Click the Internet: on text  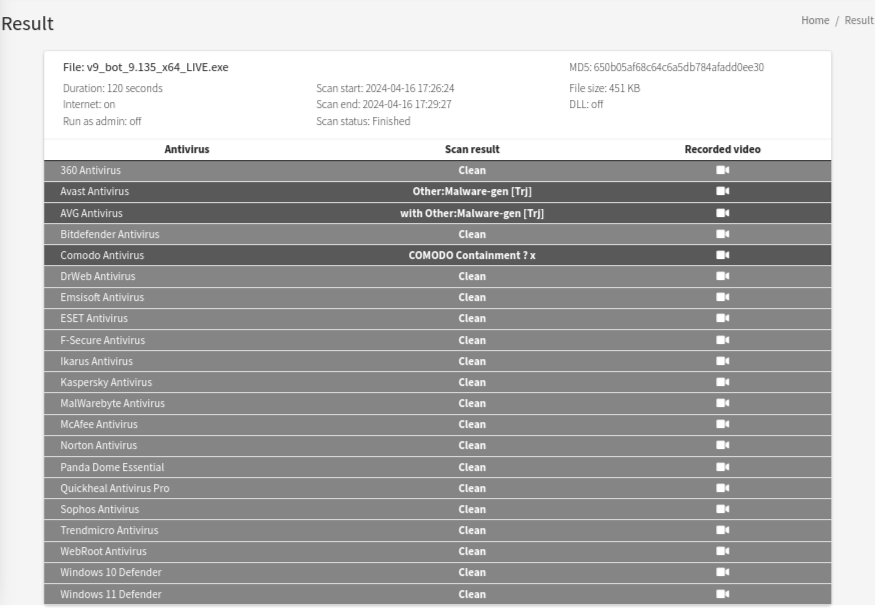click(x=89, y=104)
